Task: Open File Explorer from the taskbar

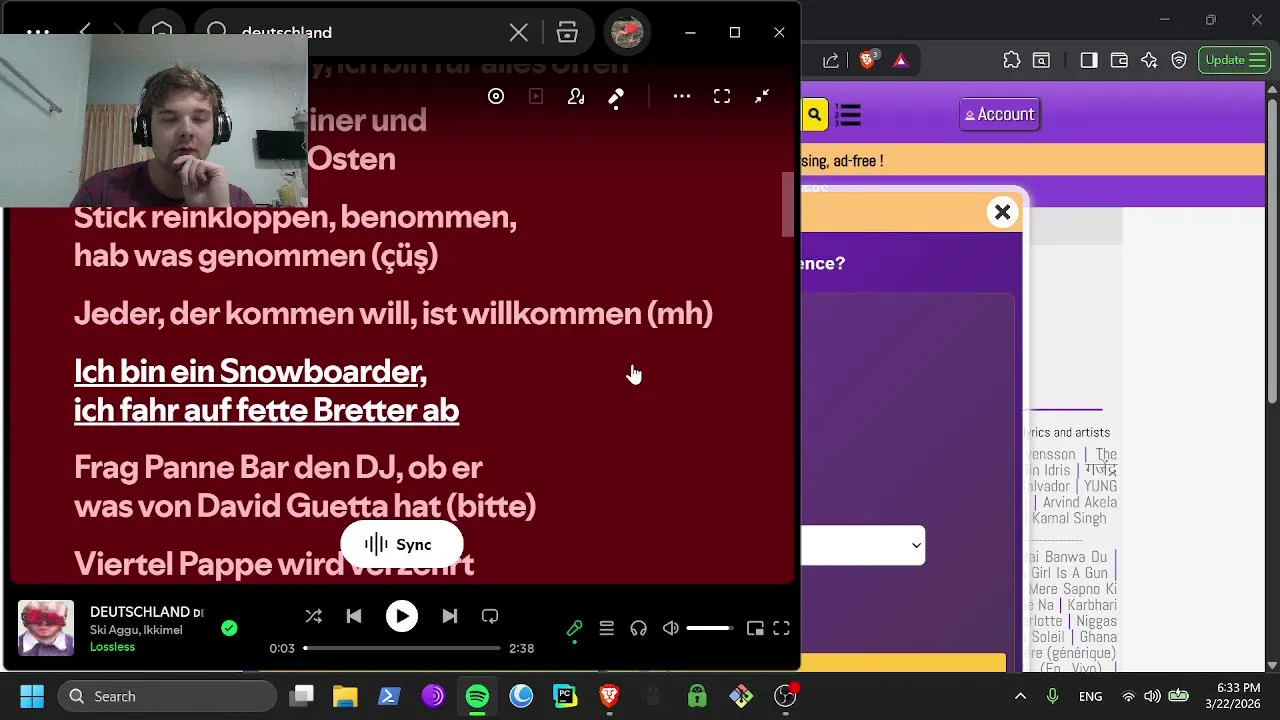Action: click(345, 696)
